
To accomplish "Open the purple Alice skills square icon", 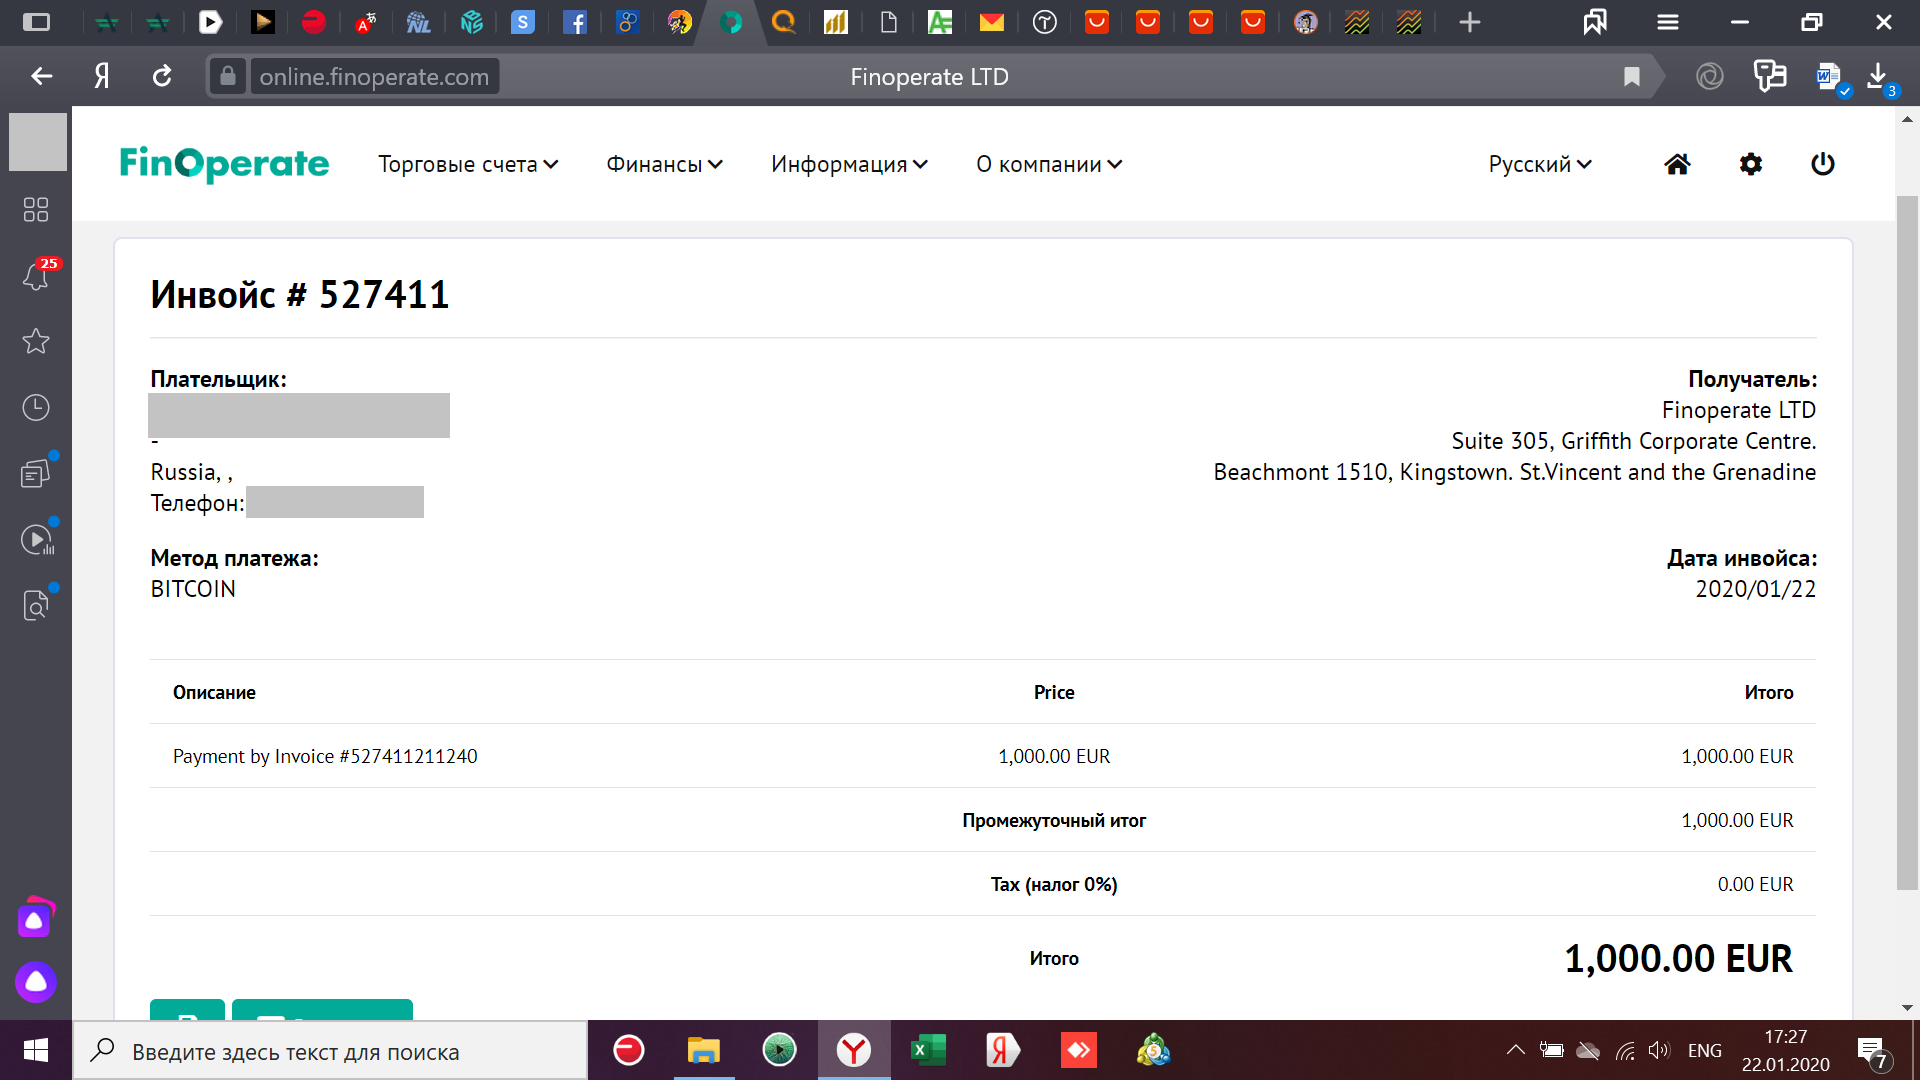I will click(34, 920).
